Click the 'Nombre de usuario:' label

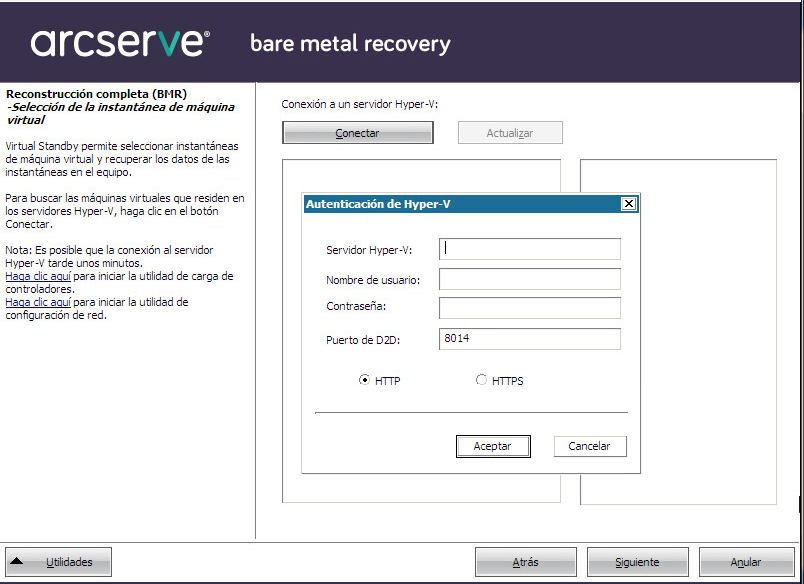tap(373, 280)
